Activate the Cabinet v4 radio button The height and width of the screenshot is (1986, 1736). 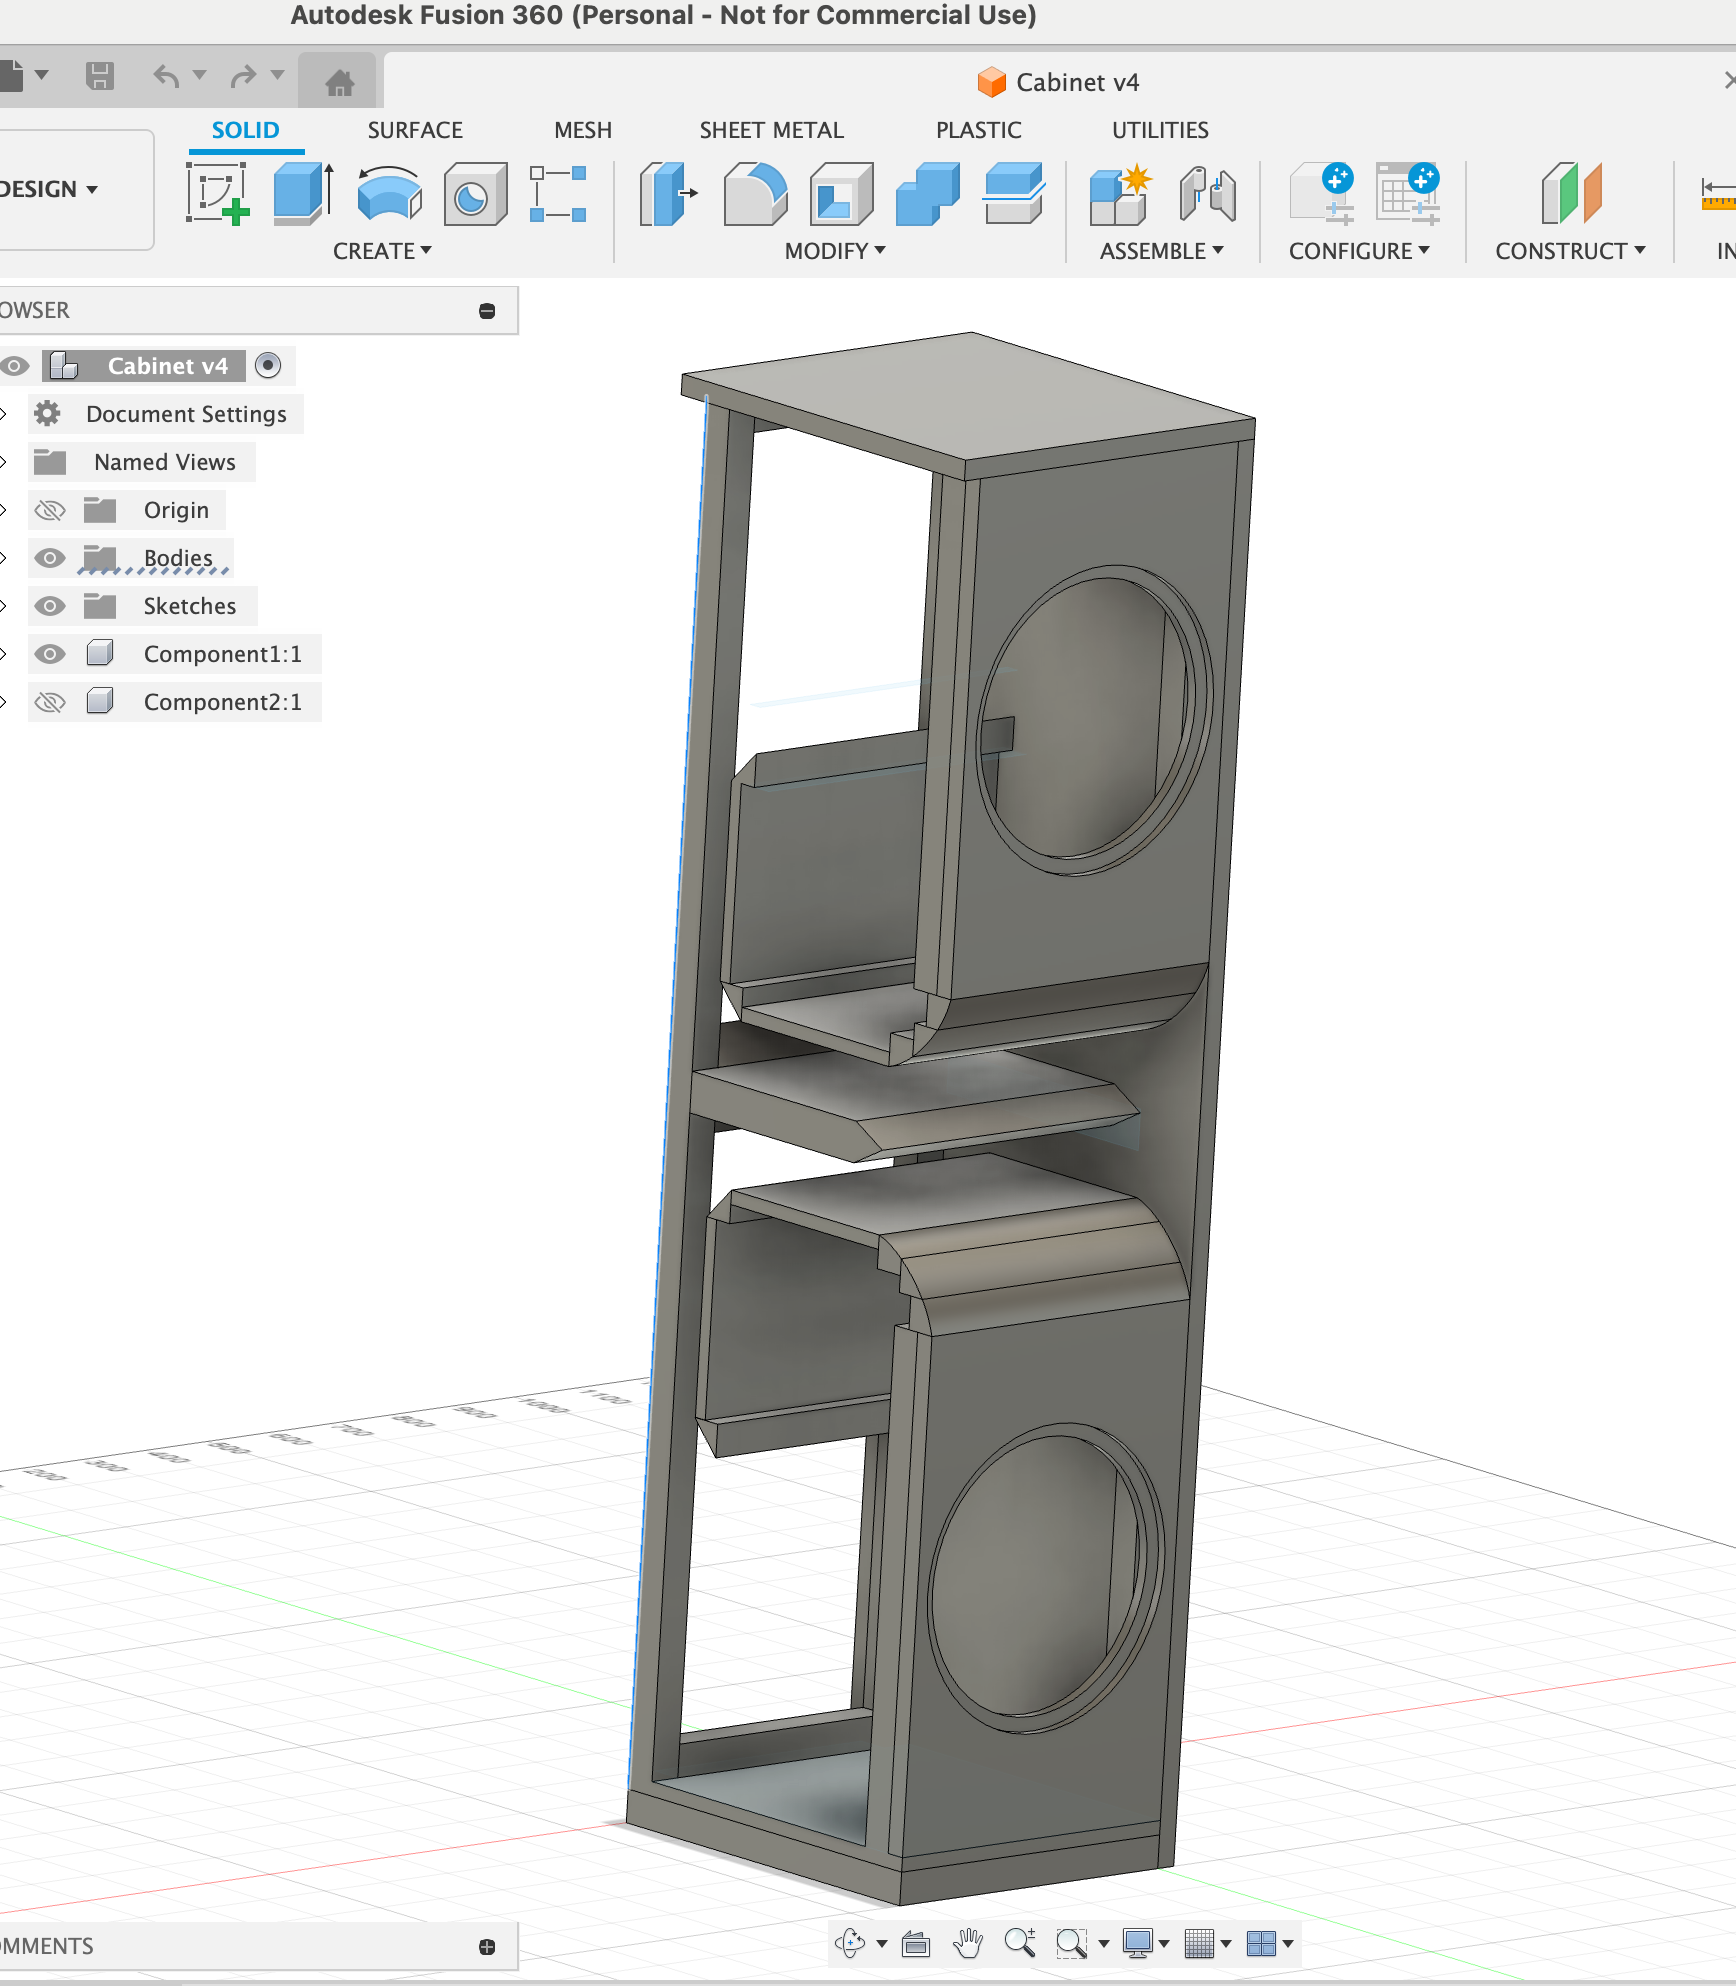[268, 366]
